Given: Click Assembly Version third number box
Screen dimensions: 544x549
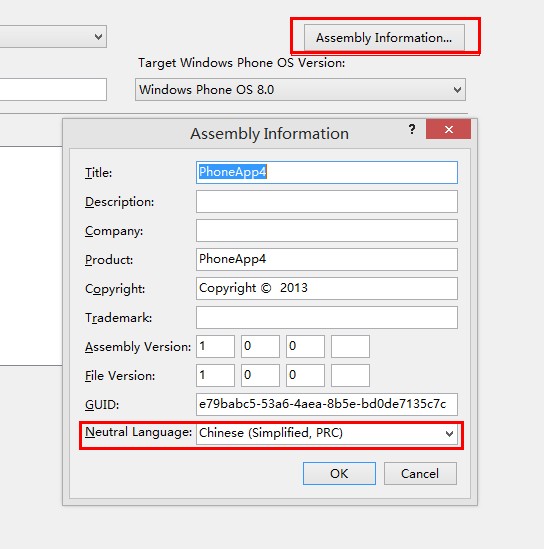Looking at the screenshot, I should pyautogui.click(x=305, y=346).
